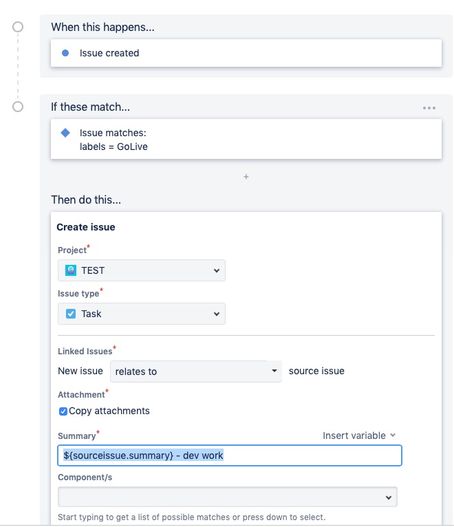
Task: Click the Issue created trigger blue dot icon
Action: pyautogui.click(x=66, y=53)
